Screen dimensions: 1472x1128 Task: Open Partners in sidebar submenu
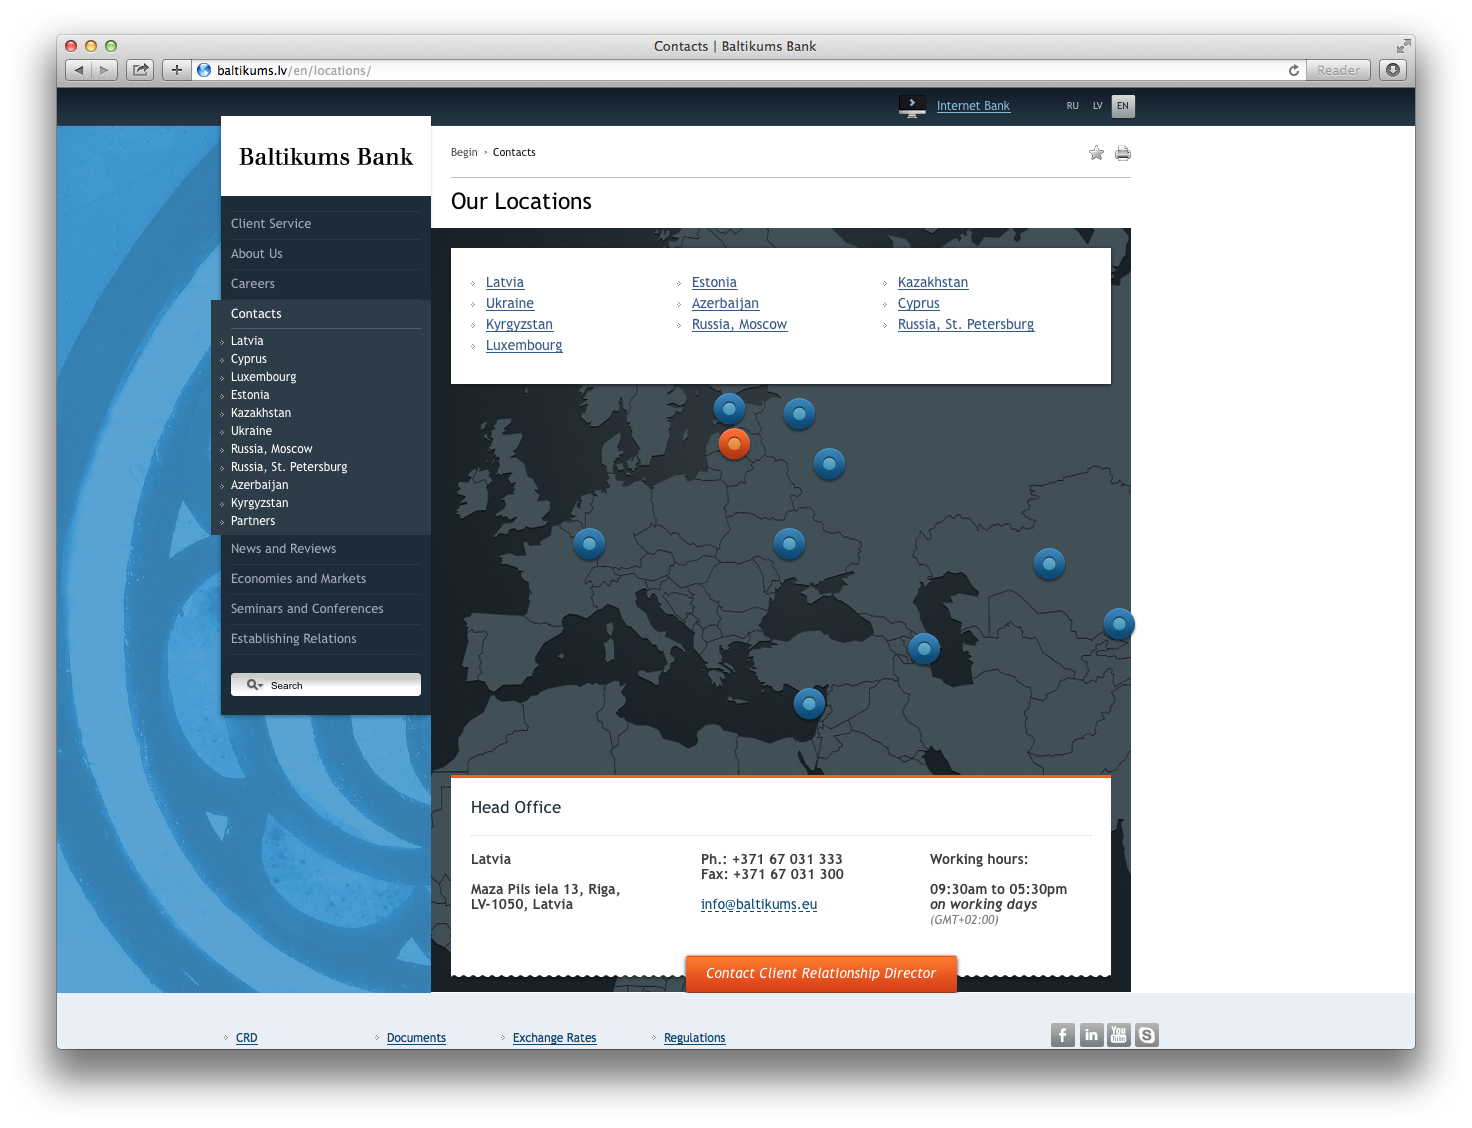253,521
